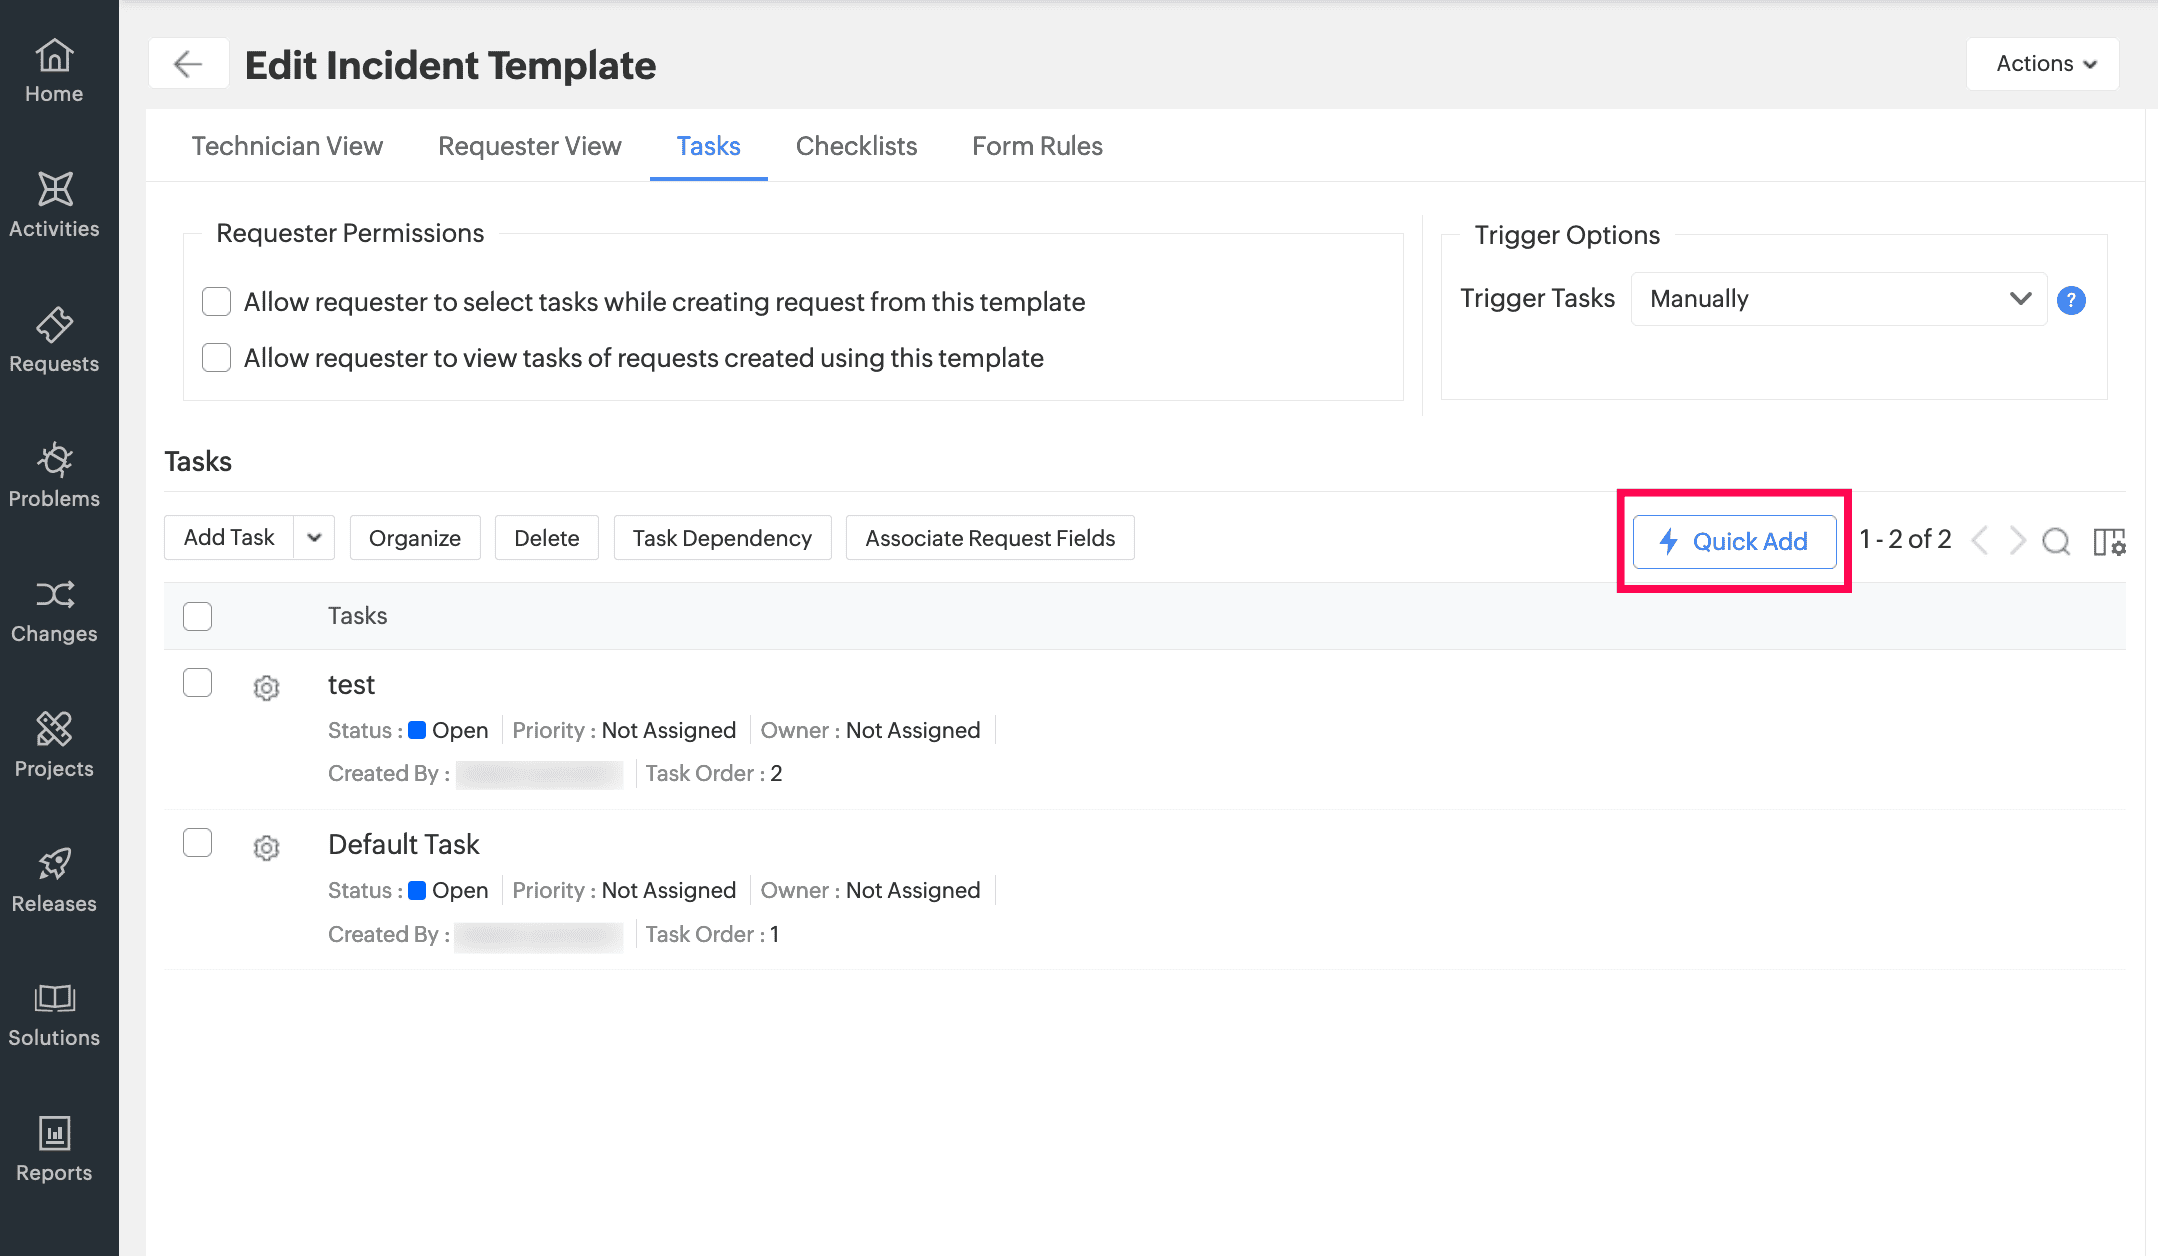Image resolution: width=2158 pixels, height=1256 pixels.
Task: Open settings gear for test task
Action: pos(266,688)
